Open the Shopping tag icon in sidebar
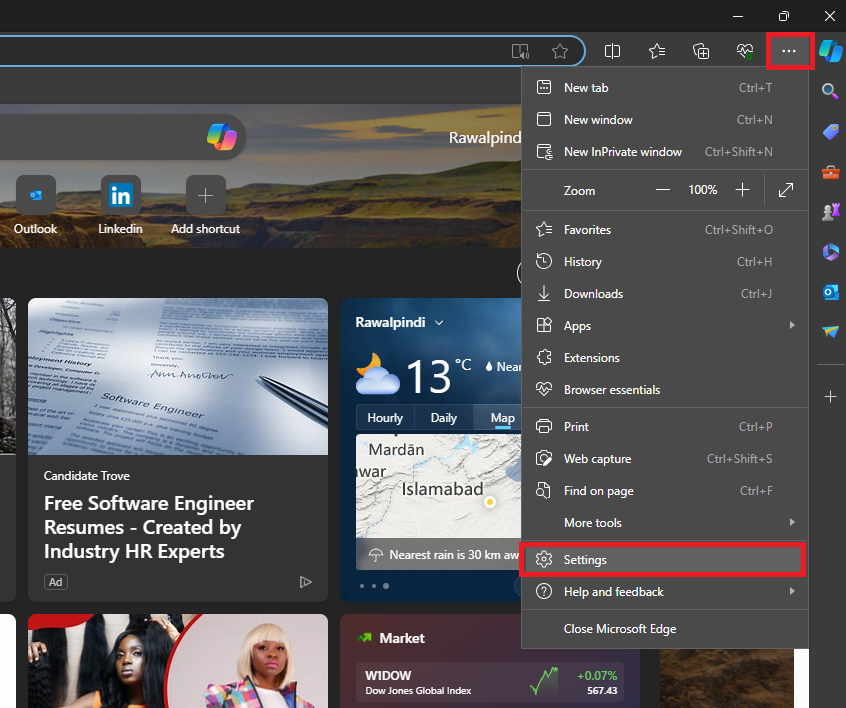 (x=830, y=131)
